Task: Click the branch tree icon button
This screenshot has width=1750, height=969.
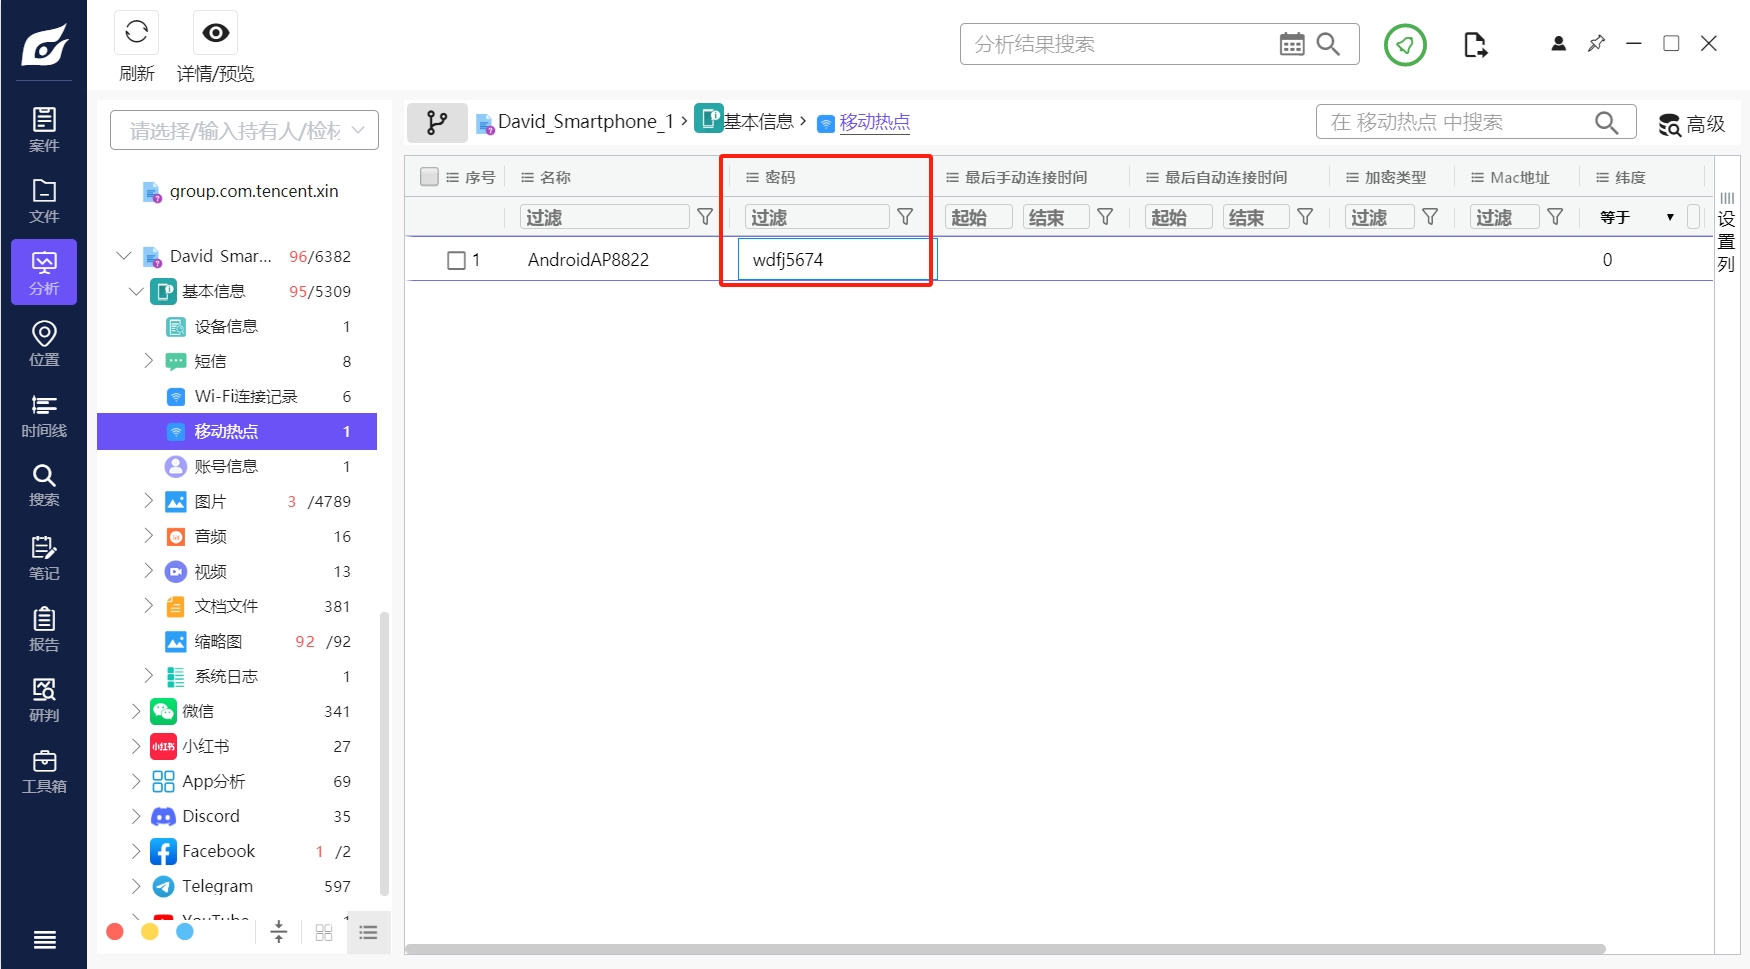Action: [x=437, y=122]
